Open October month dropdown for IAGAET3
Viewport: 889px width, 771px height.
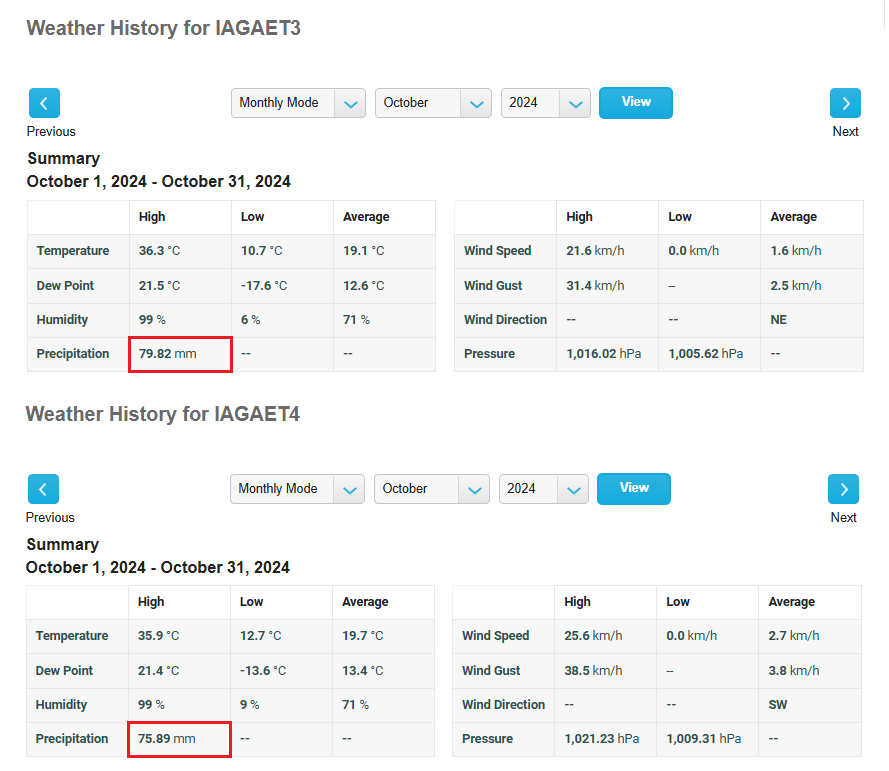click(433, 103)
